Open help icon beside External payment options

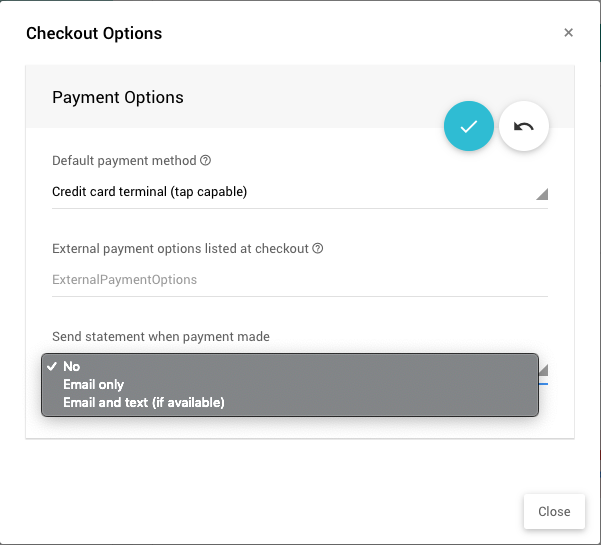click(318, 249)
